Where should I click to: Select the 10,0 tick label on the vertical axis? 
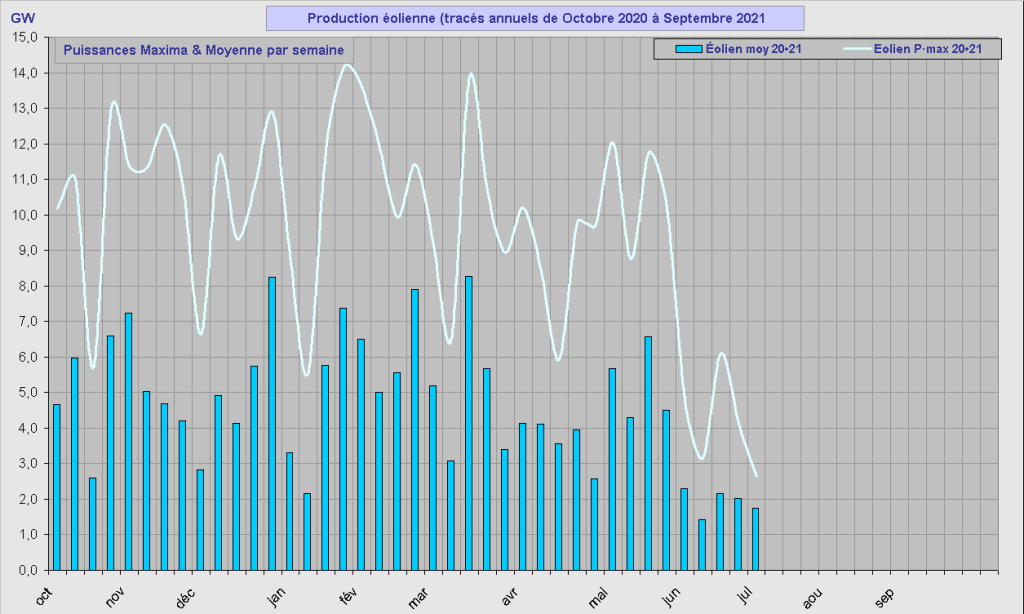coord(24,215)
